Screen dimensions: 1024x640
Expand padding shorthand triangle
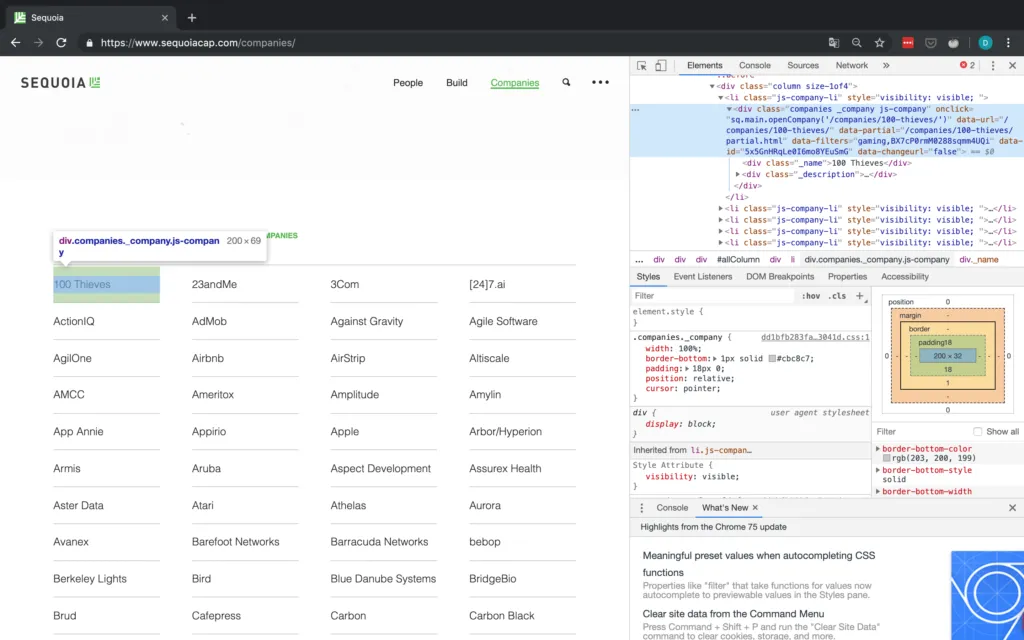(x=686, y=368)
